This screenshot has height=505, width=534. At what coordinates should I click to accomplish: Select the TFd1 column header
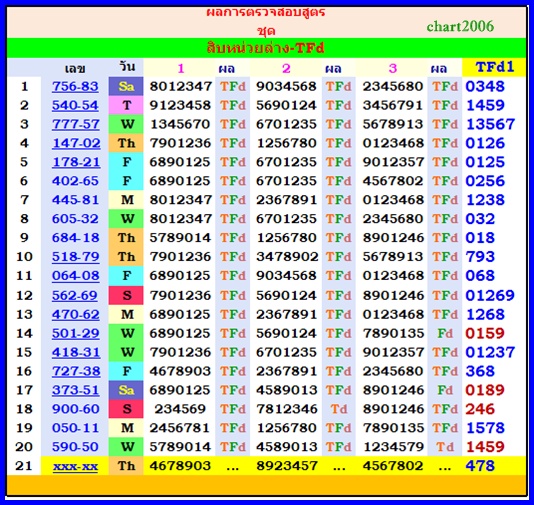click(x=494, y=67)
